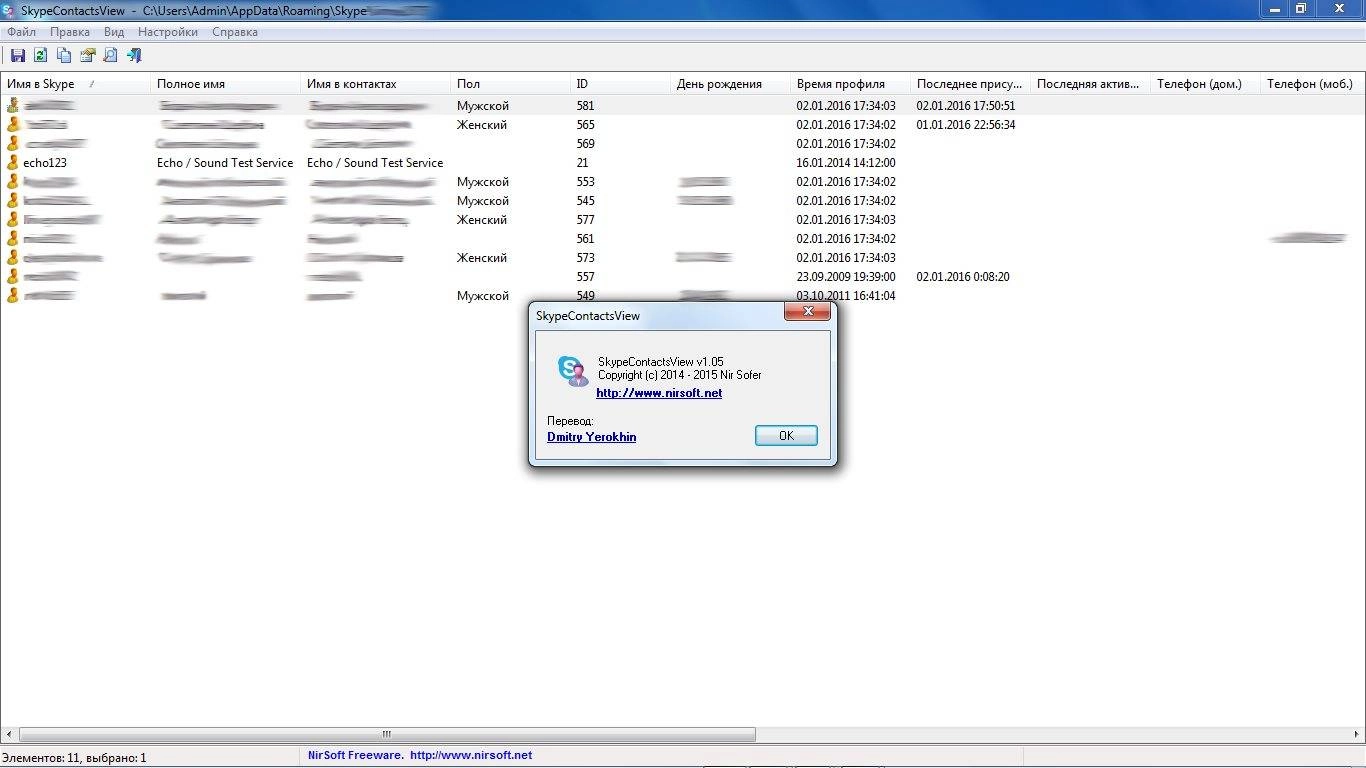Screen dimensions: 1366x768
Task: Click the Find magnifier toolbar icon
Action: tap(111, 56)
